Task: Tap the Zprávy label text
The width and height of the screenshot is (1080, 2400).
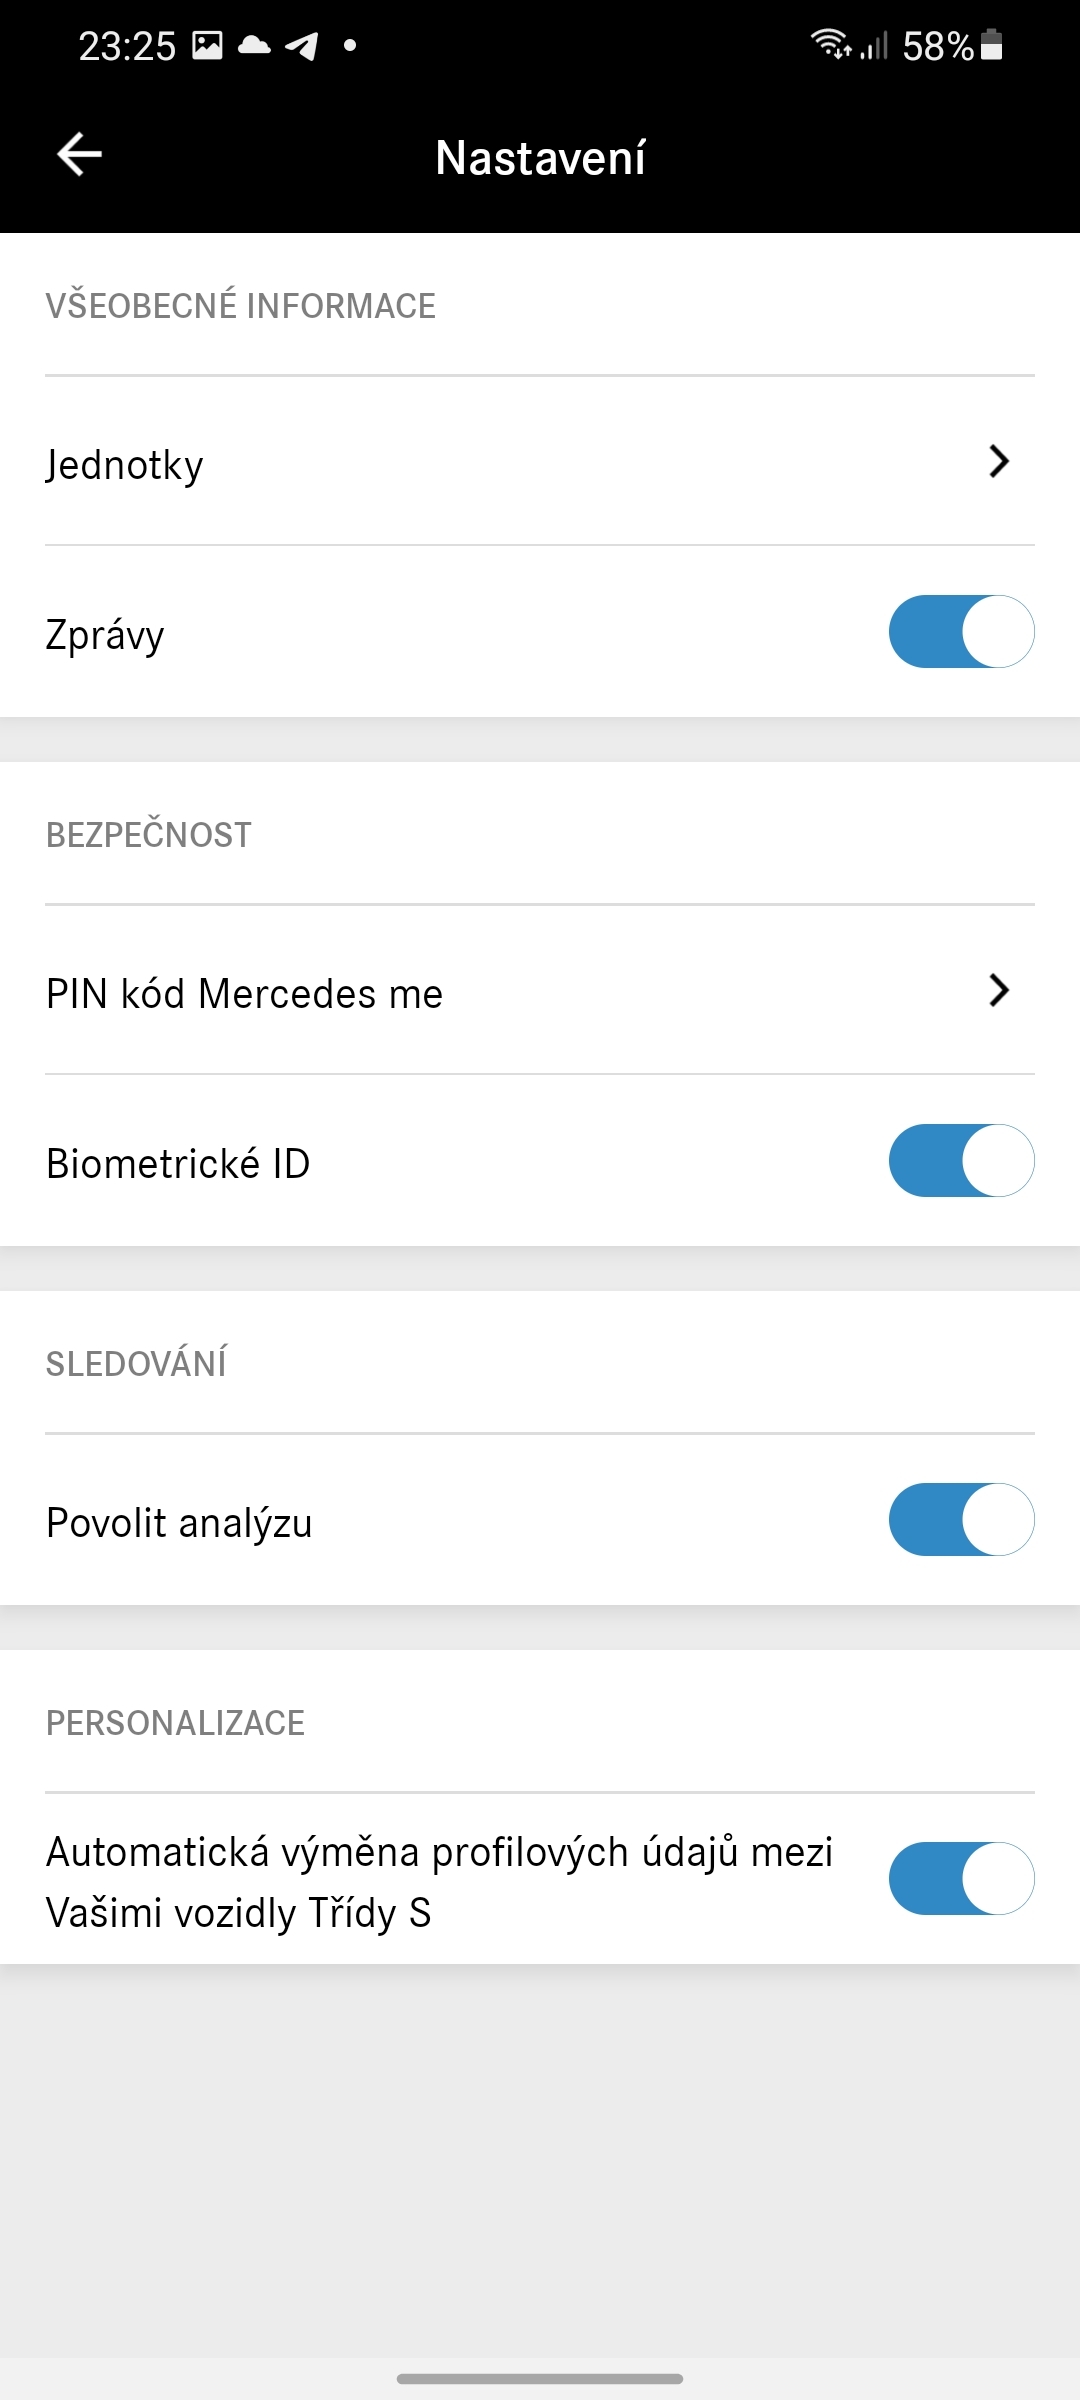Action: [x=105, y=635]
